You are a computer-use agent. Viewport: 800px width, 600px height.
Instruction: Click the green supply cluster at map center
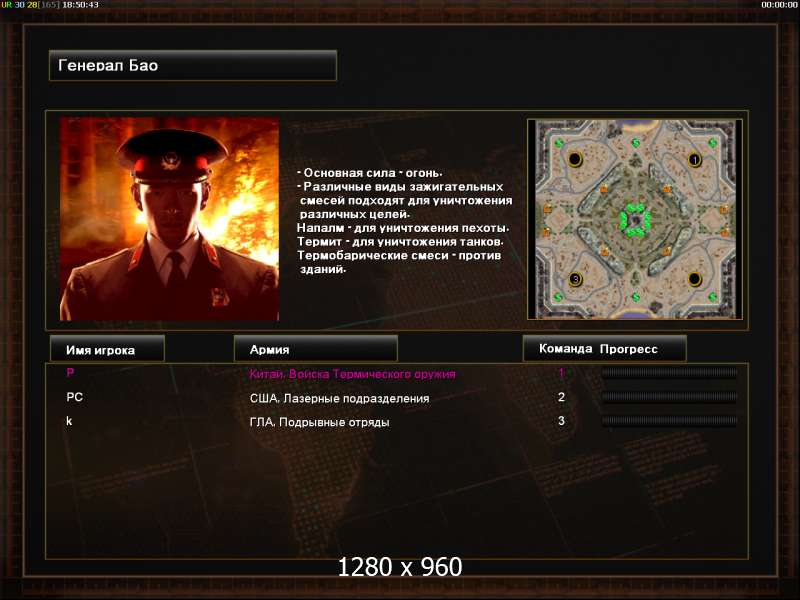click(x=635, y=220)
